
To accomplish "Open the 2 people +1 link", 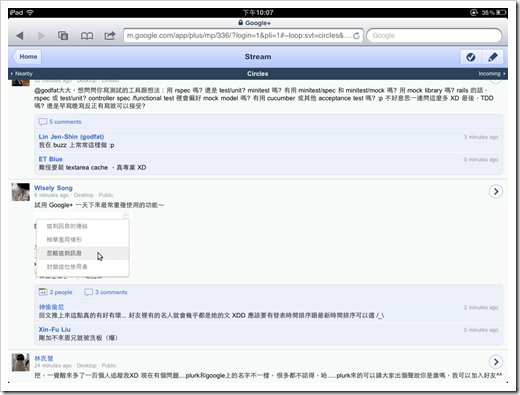I will [x=61, y=292].
